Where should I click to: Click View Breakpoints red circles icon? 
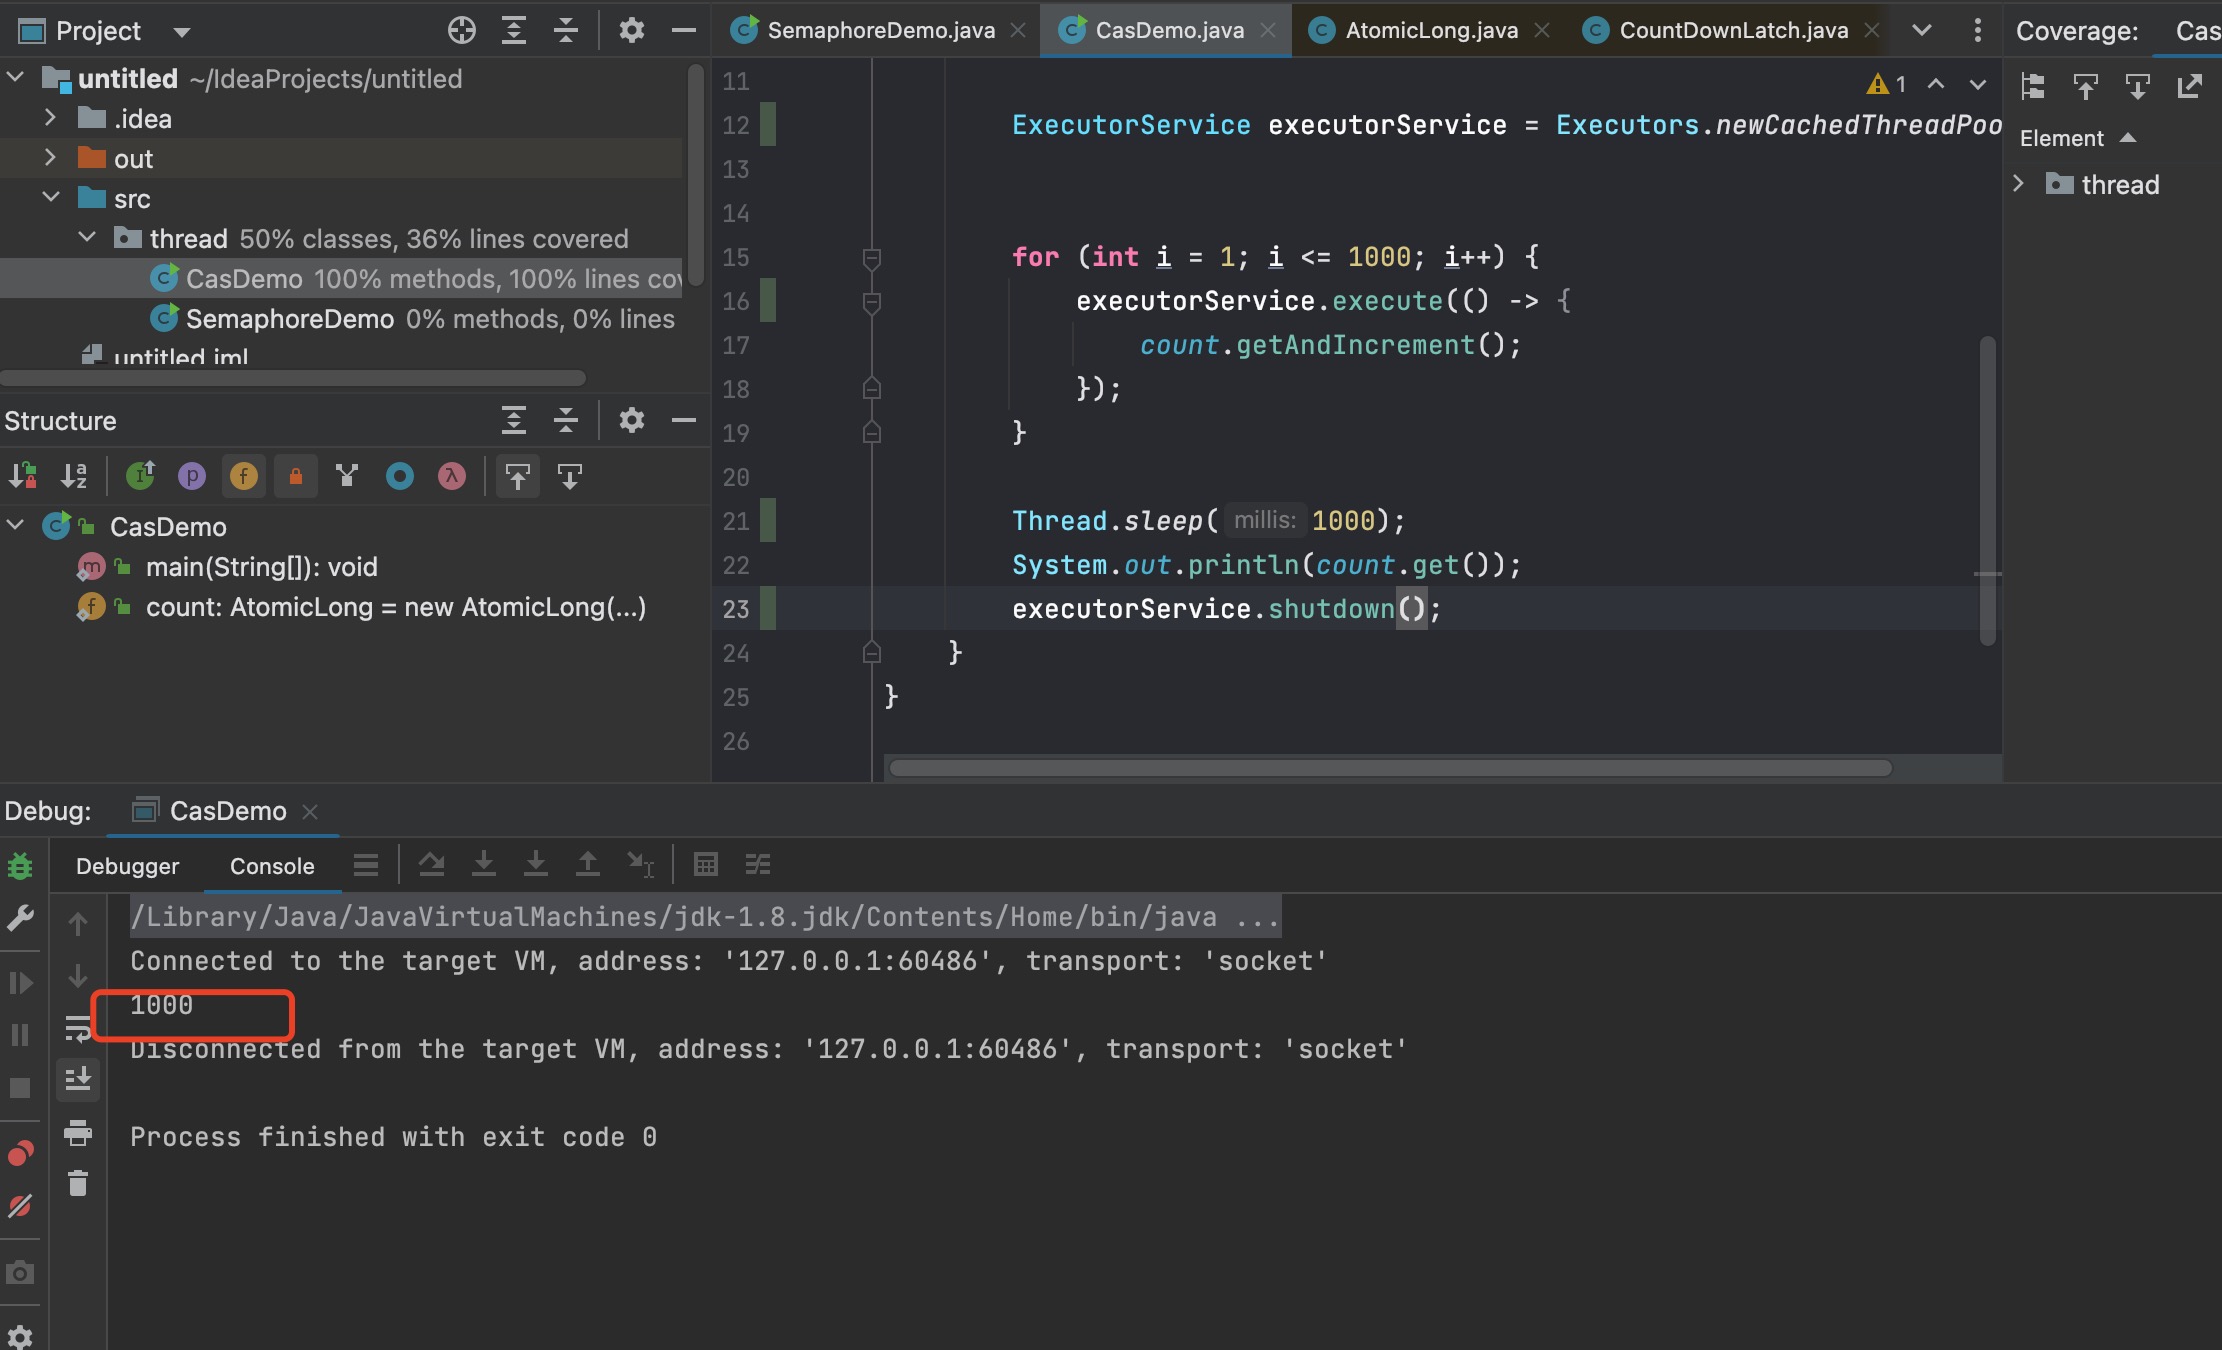pos(20,1153)
